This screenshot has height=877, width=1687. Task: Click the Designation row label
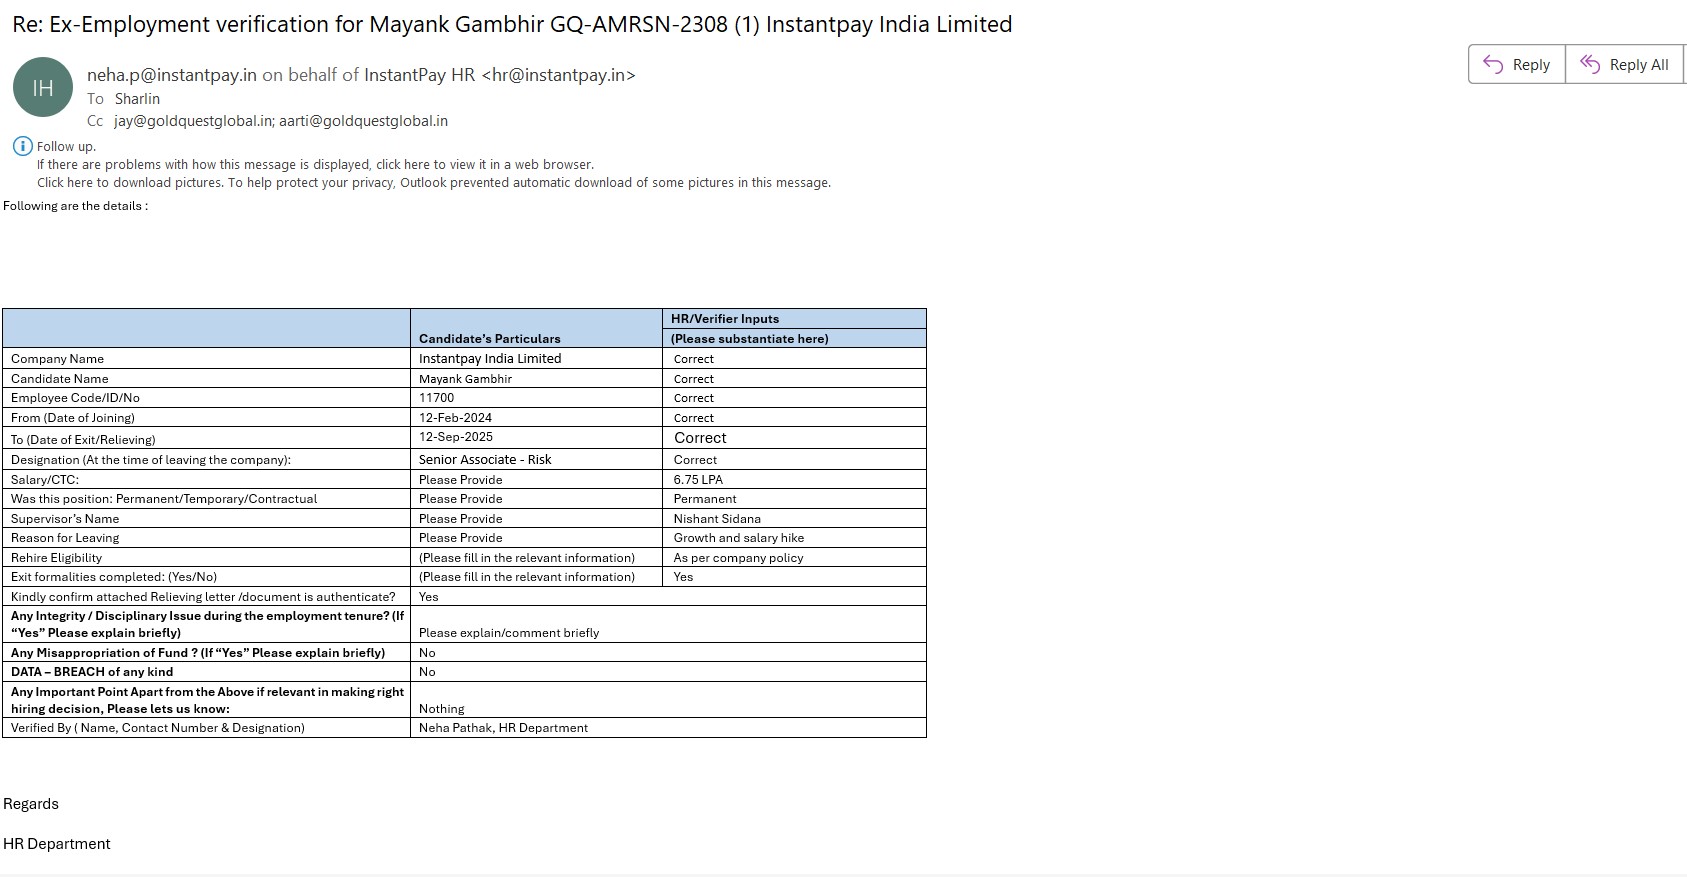coord(151,460)
